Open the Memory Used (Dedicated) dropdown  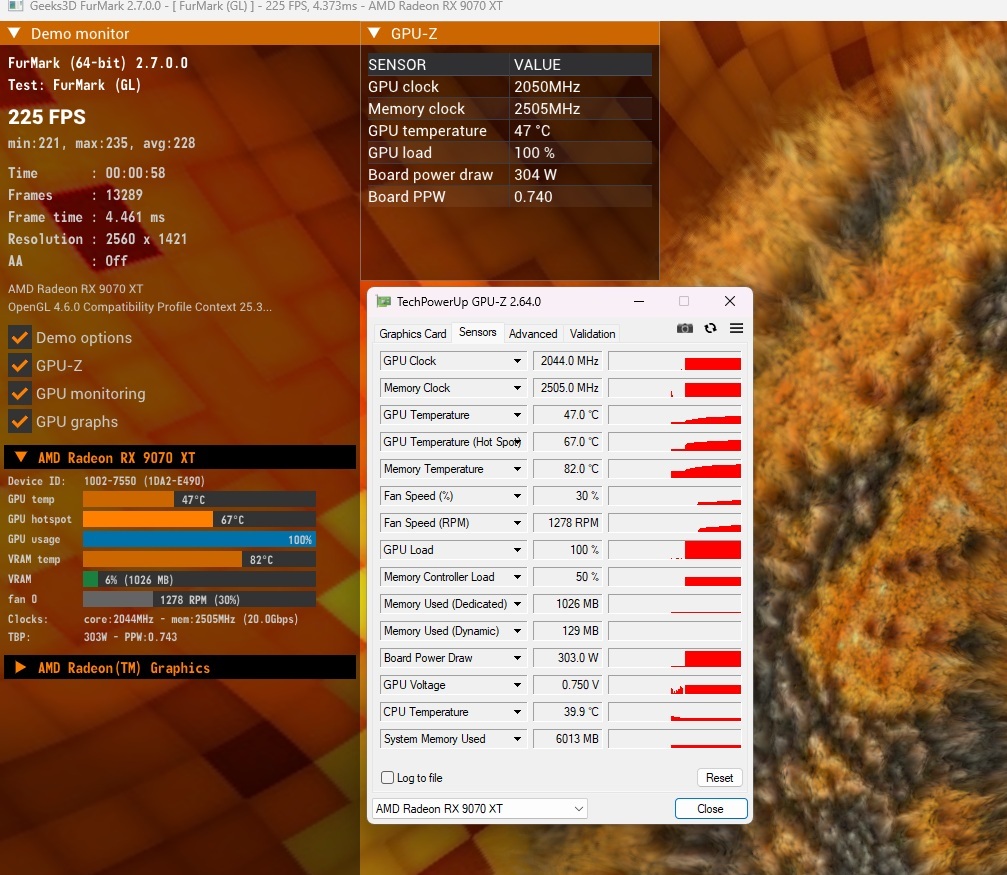pyautogui.click(x=517, y=604)
